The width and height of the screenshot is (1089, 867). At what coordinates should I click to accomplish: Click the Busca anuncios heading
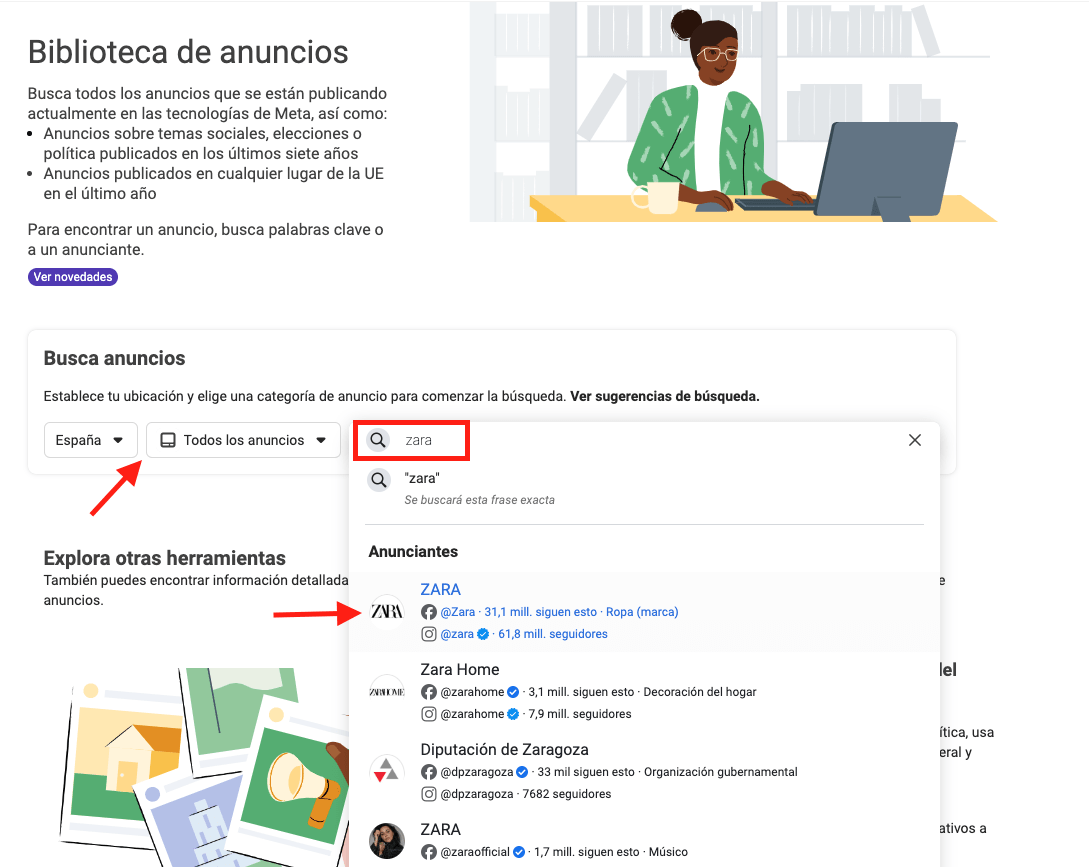click(115, 358)
